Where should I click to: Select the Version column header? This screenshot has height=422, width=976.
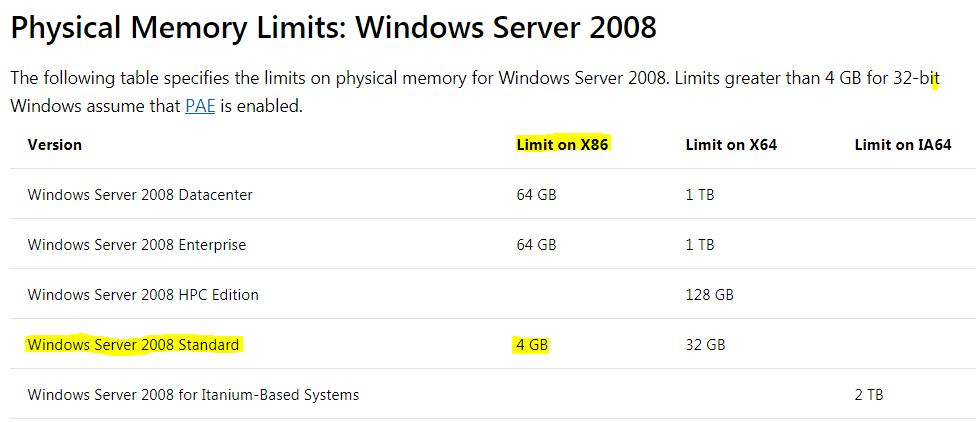(x=55, y=144)
